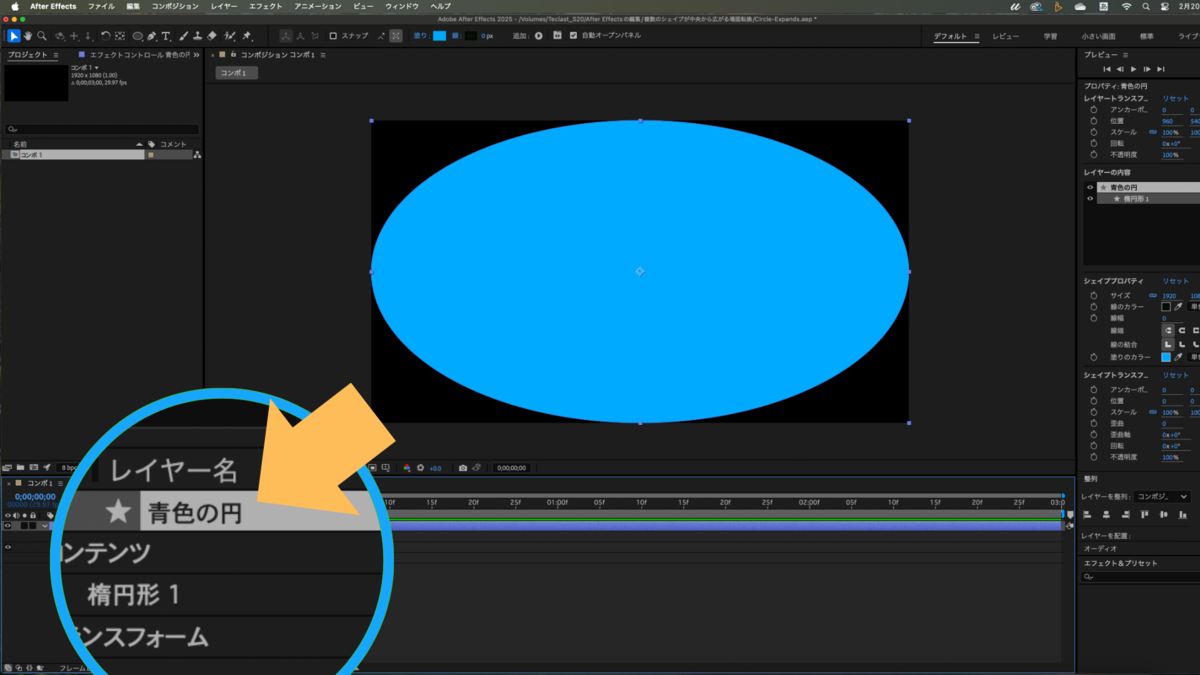Image resolution: width=1200 pixels, height=675 pixels.
Task: Open the ファイル menu
Action: 101,6
